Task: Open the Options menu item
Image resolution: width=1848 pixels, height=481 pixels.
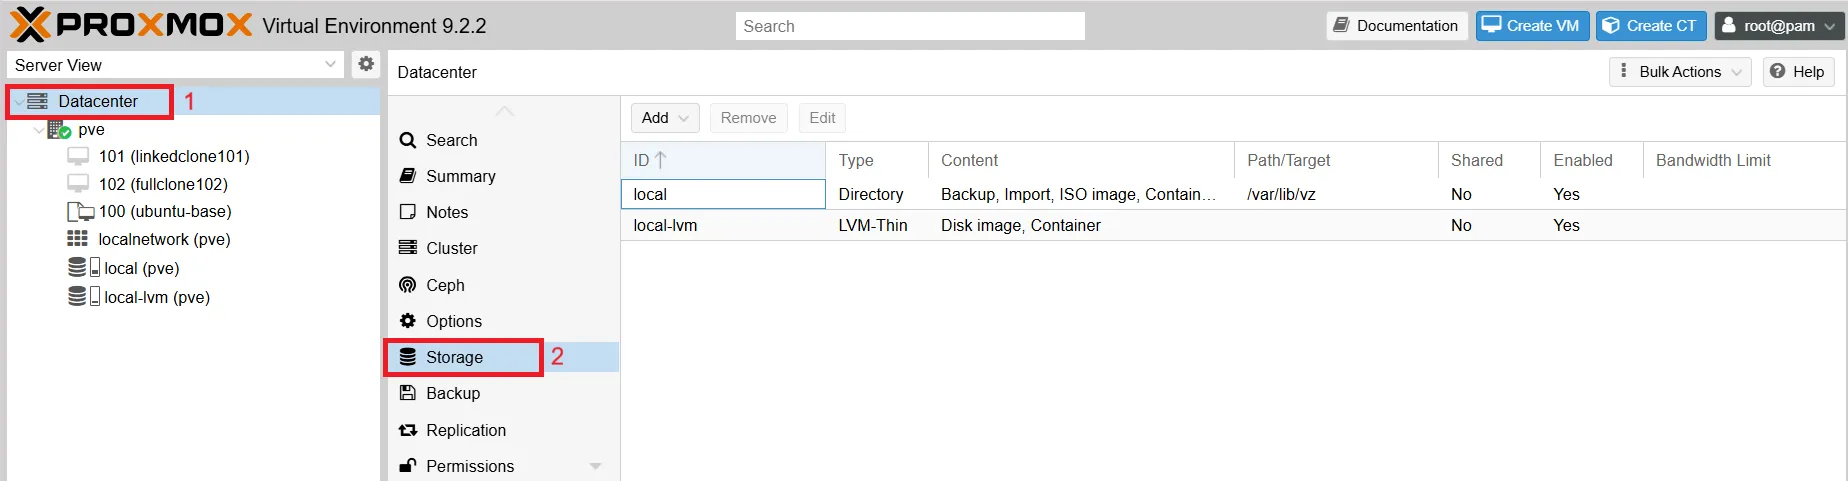Action: click(x=503, y=321)
